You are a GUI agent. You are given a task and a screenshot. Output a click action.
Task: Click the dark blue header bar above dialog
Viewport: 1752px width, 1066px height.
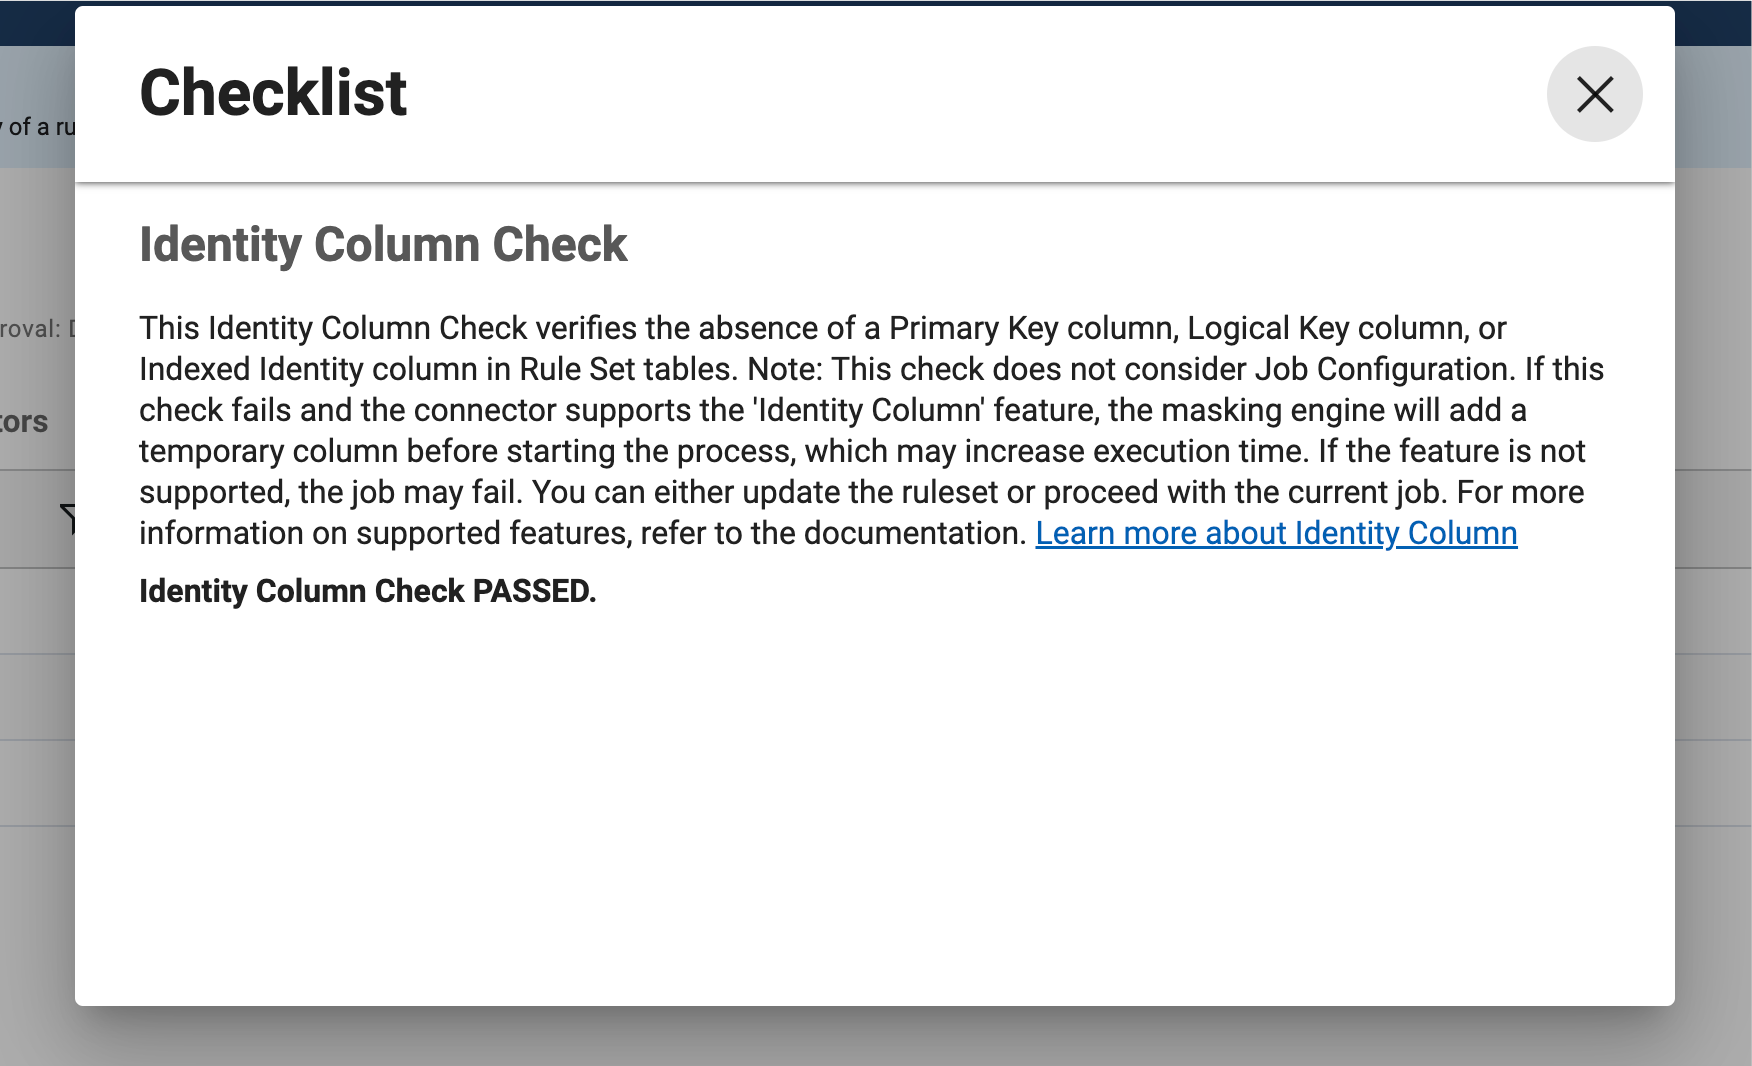[875, 3]
